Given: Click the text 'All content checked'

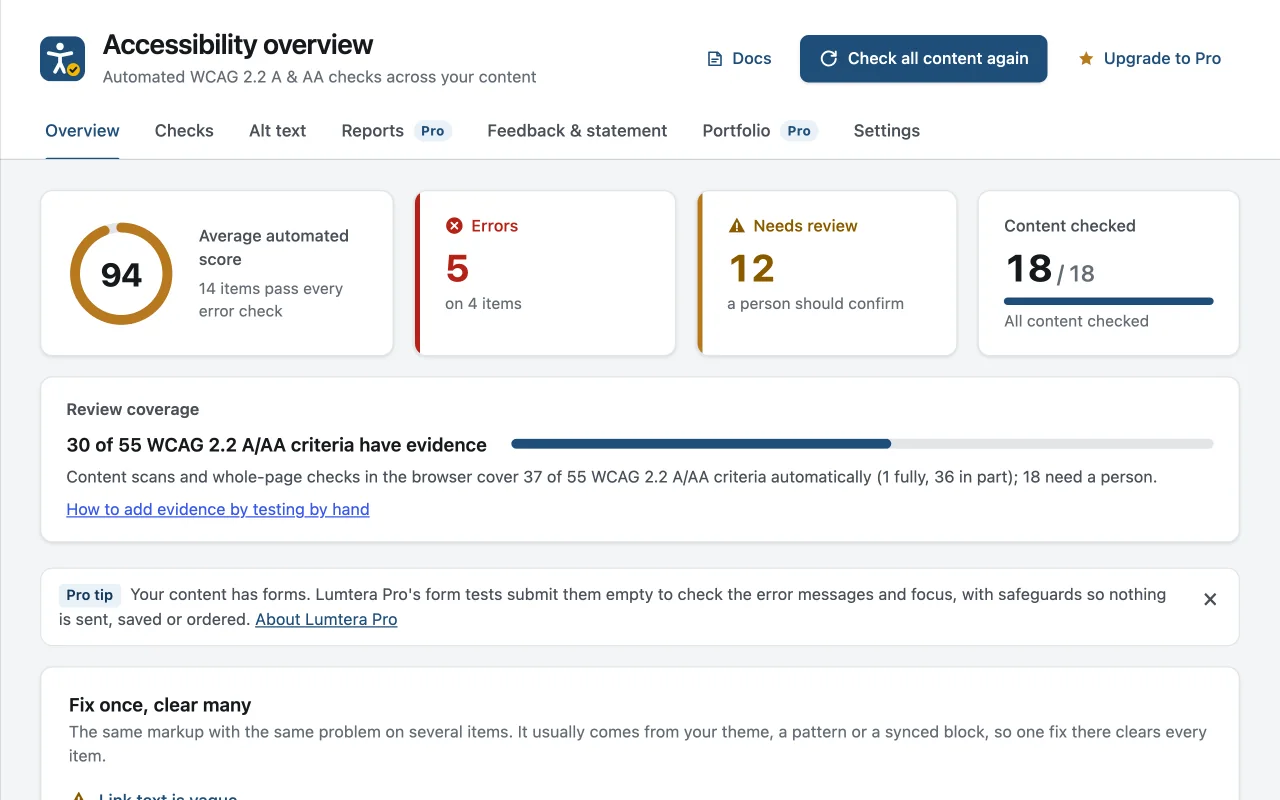Looking at the screenshot, I should [1076, 321].
